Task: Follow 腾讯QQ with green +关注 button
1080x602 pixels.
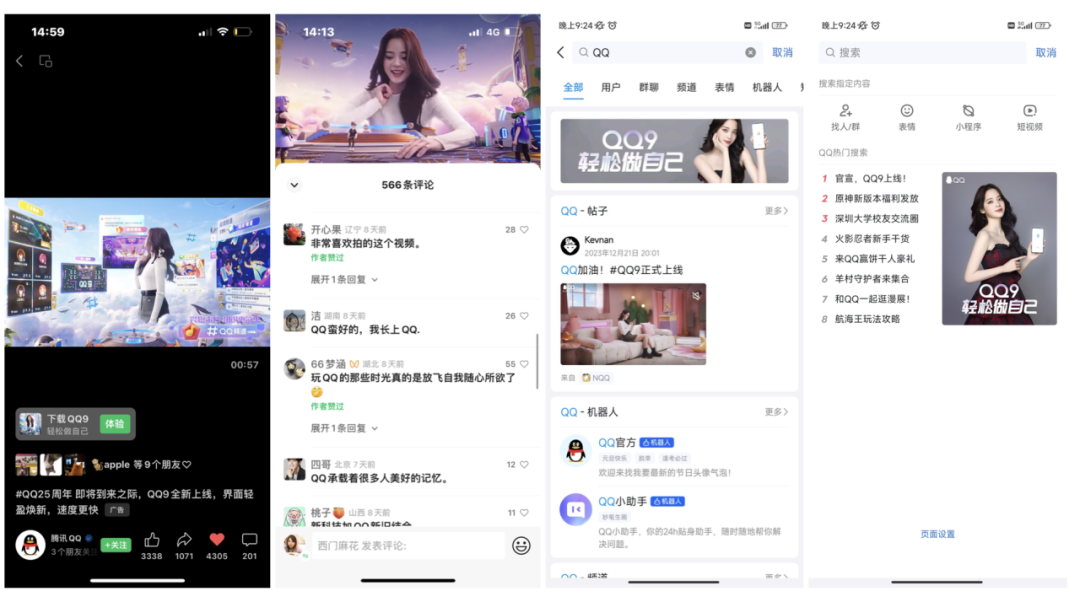Action: coord(116,545)
